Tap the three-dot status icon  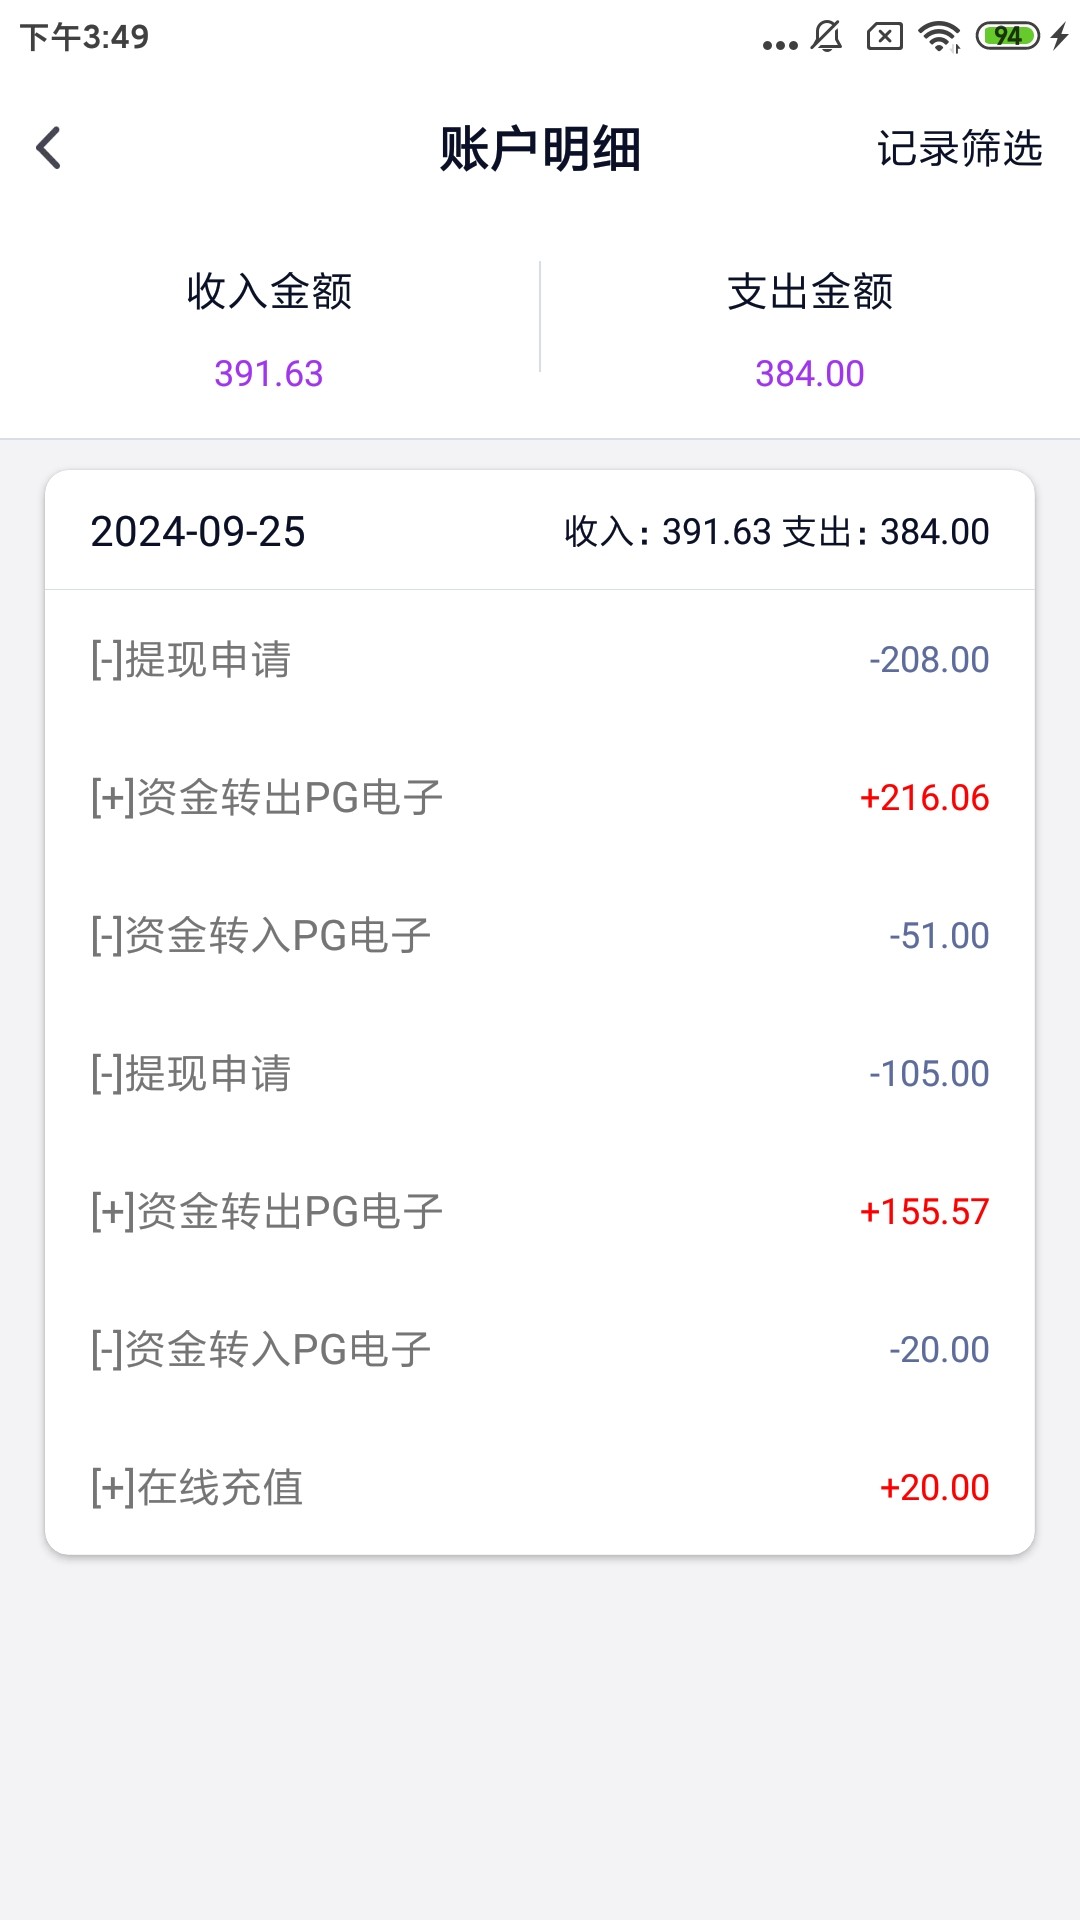pos(779,44)
